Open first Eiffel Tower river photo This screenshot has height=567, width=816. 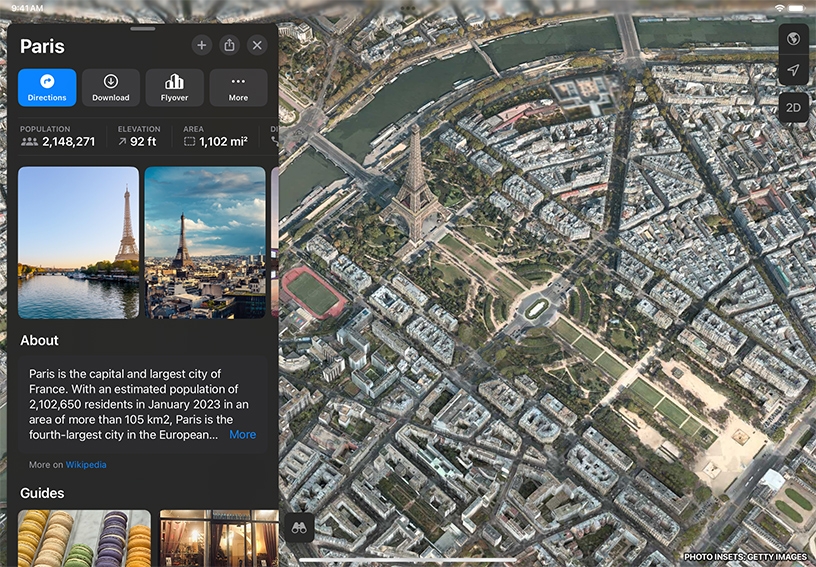pyautogui.click(x=78, y=242)
